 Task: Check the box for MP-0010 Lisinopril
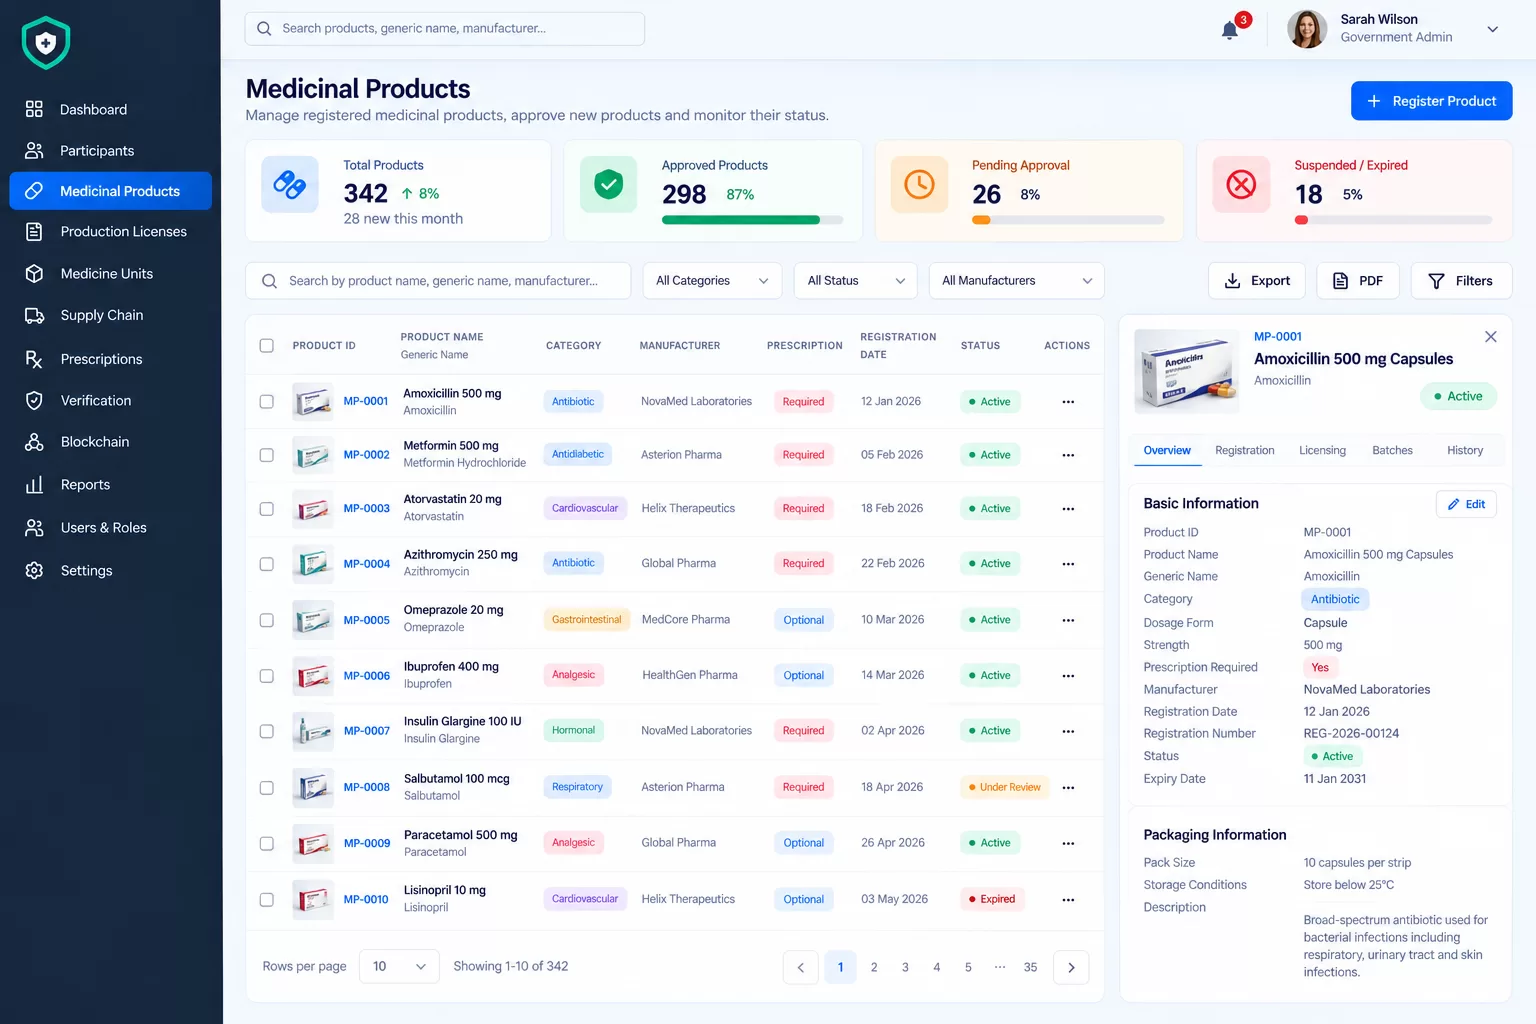(x=267, y=900)
